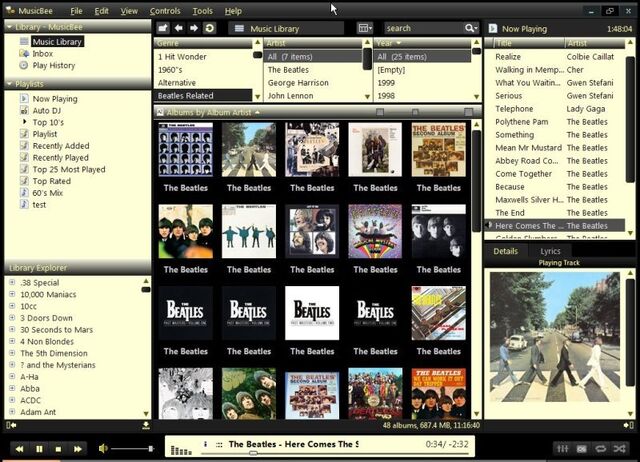Collapse the Library - MusicBee section
Viewport: 640px width, 462px height.
coord(9,27)
